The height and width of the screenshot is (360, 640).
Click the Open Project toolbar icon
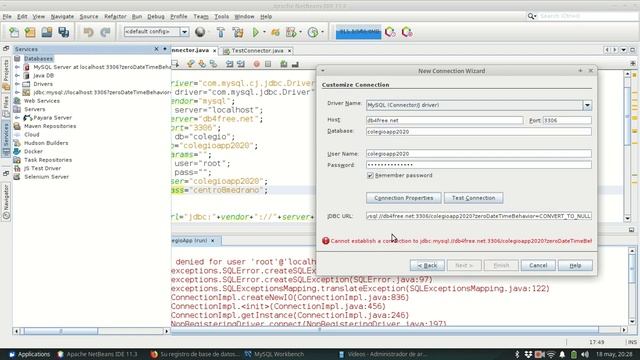47,32
